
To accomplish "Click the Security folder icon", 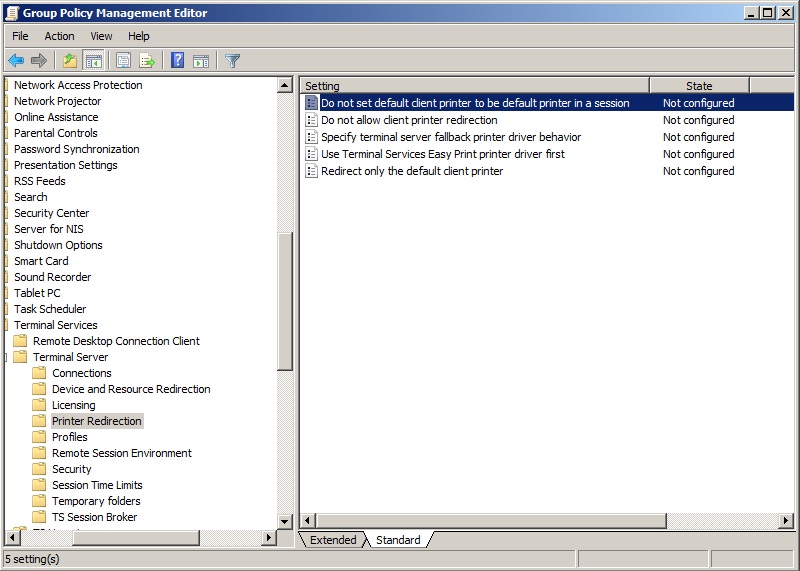I will (x=39, y=469).
